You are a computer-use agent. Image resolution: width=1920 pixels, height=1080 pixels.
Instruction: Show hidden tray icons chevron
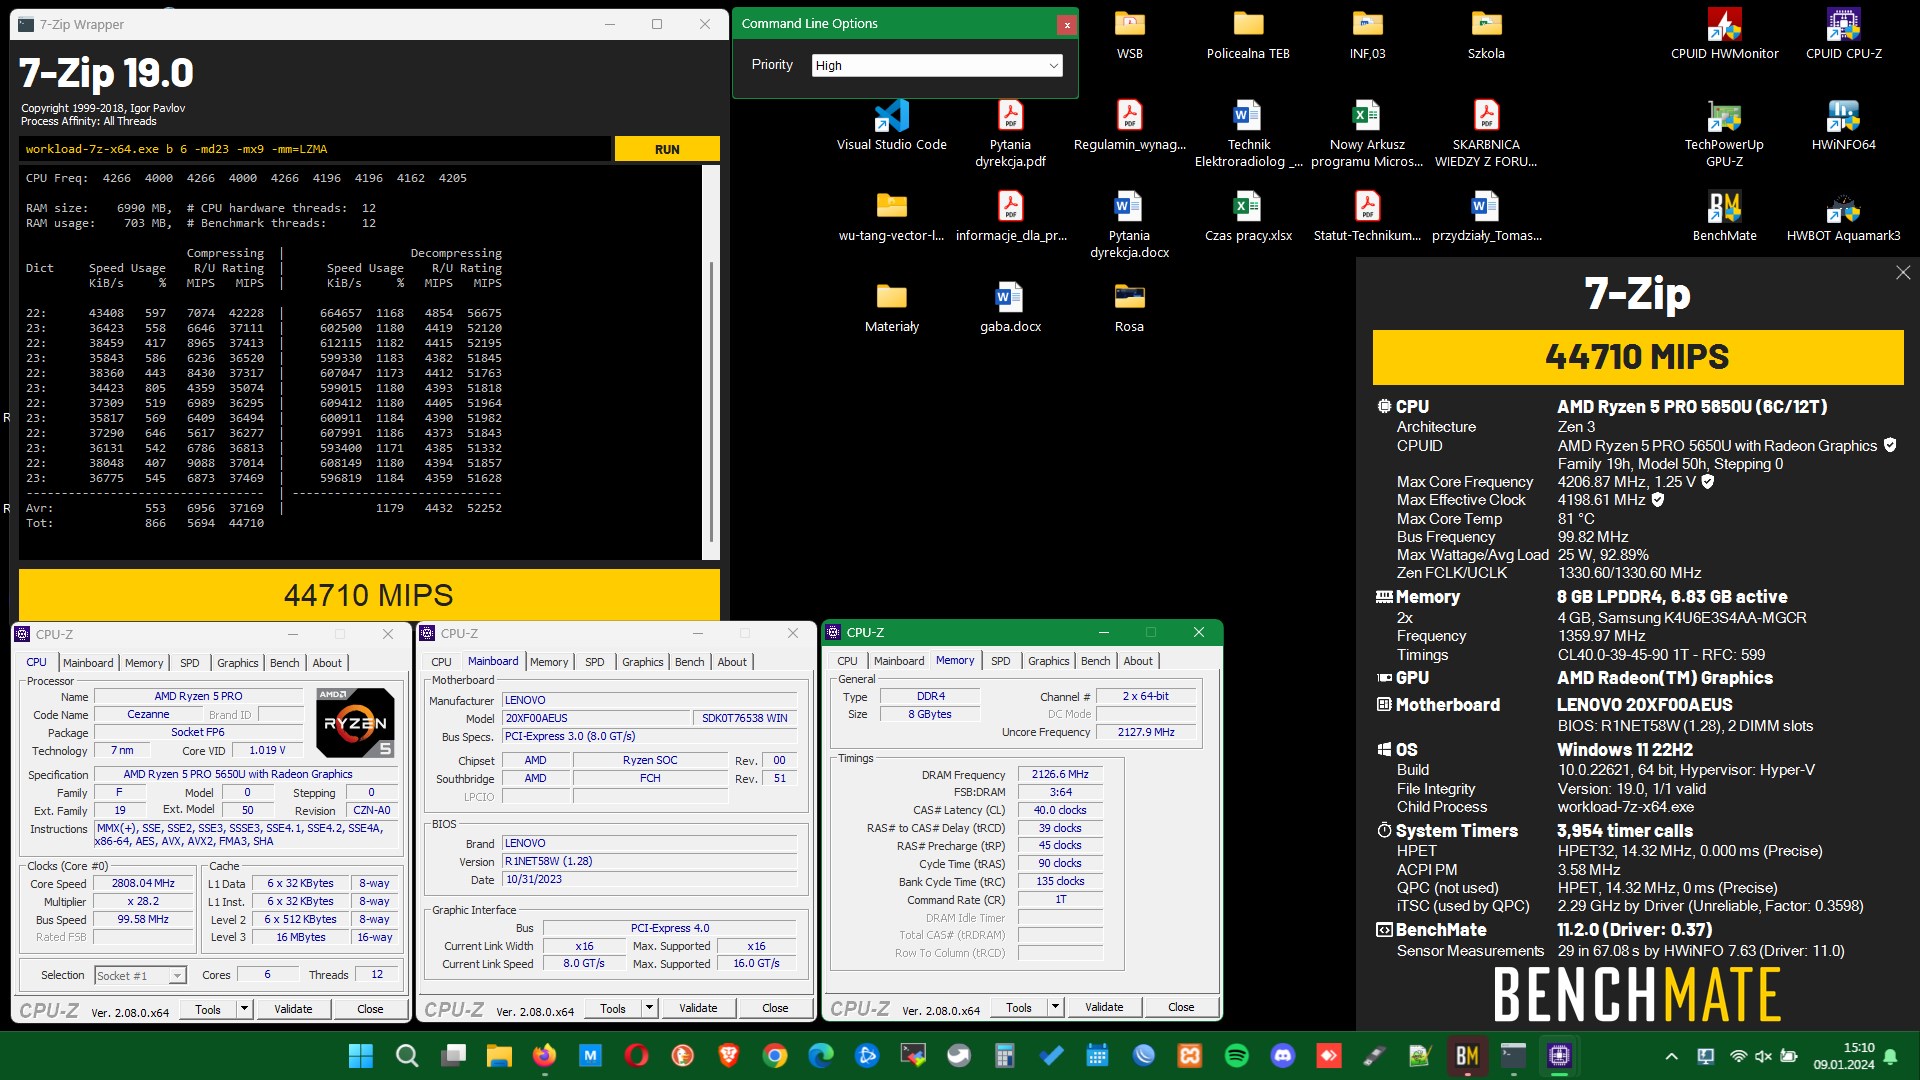pyautogui.click(x=1671, y=1056)
